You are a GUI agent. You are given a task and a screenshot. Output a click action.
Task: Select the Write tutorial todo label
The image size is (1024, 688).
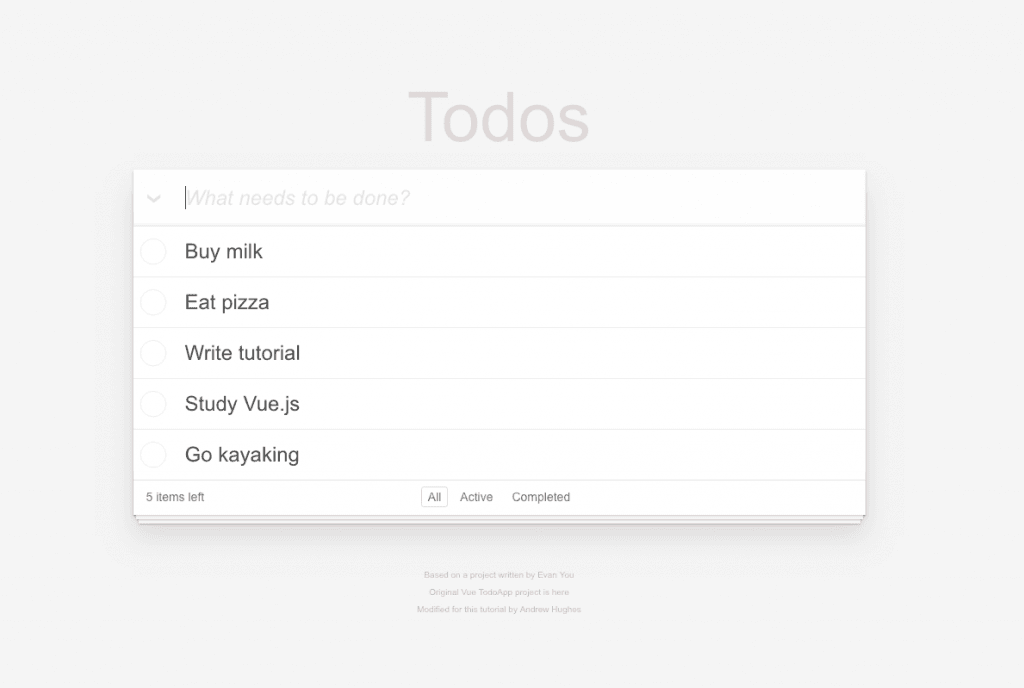click(x=242, y=353)
